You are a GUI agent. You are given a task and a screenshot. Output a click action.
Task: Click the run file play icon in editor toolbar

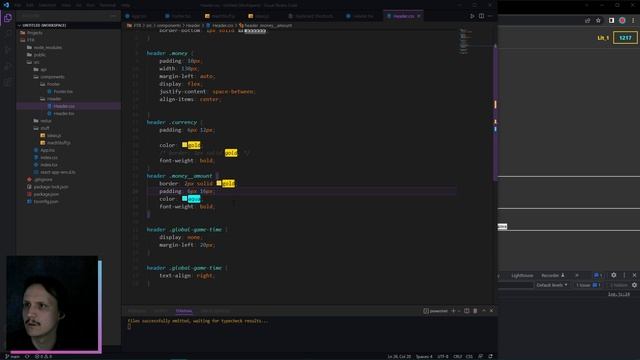pos(472,16)
